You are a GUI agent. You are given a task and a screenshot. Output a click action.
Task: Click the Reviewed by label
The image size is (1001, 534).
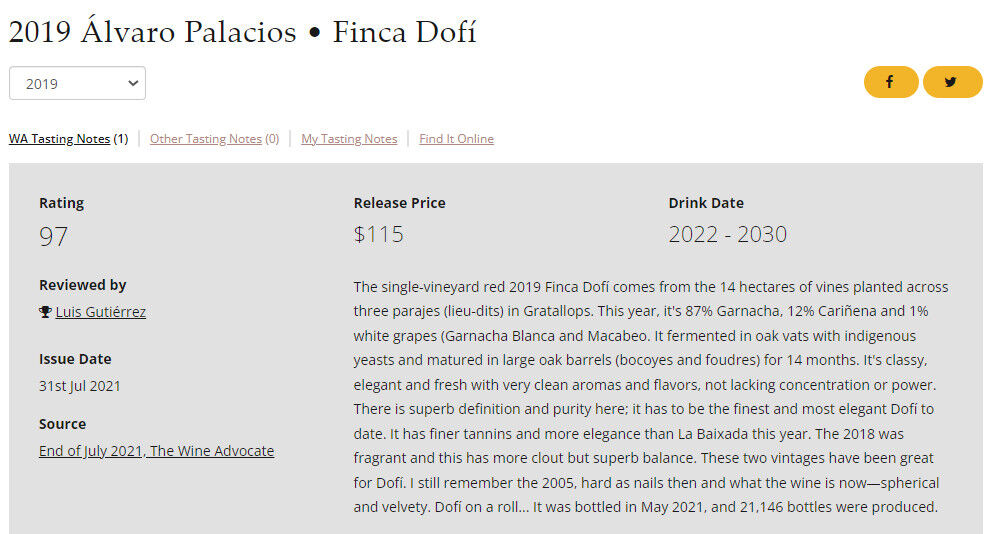tap(82, 285)
